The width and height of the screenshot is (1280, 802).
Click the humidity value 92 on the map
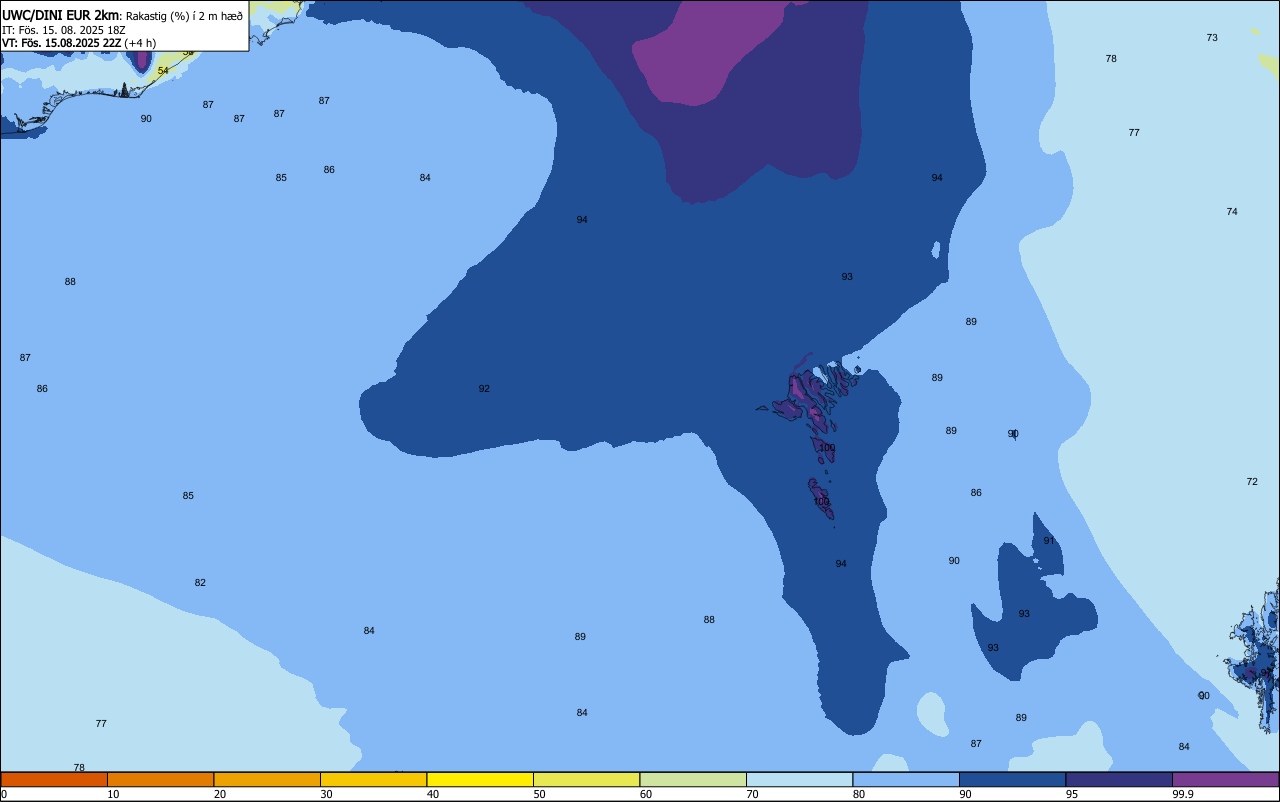[x=484, y=389]
